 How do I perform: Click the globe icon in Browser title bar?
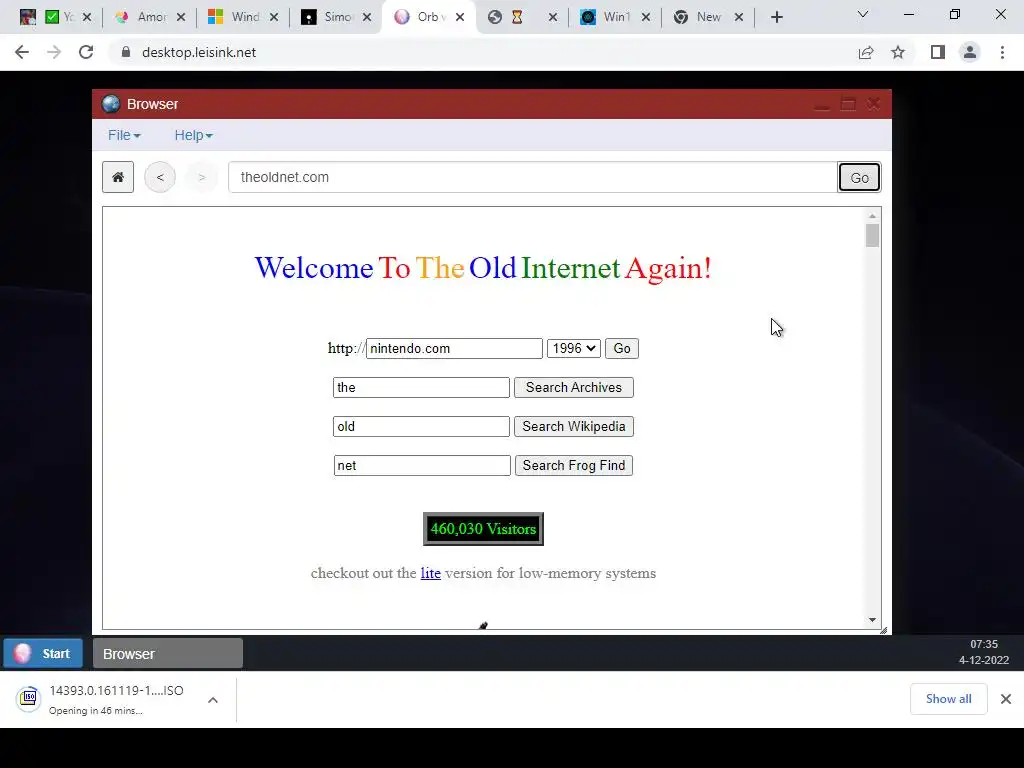pos(111,104)
